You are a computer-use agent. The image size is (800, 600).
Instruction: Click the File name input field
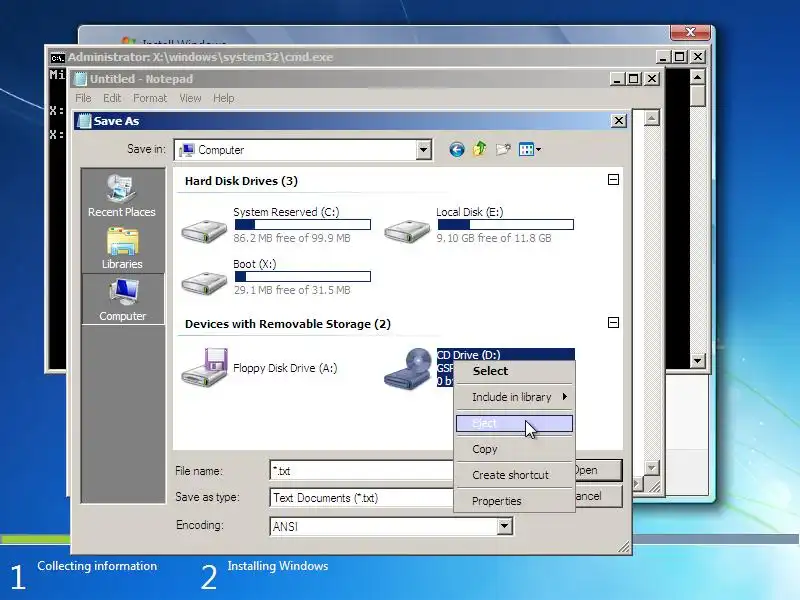(x=361, y=470)
